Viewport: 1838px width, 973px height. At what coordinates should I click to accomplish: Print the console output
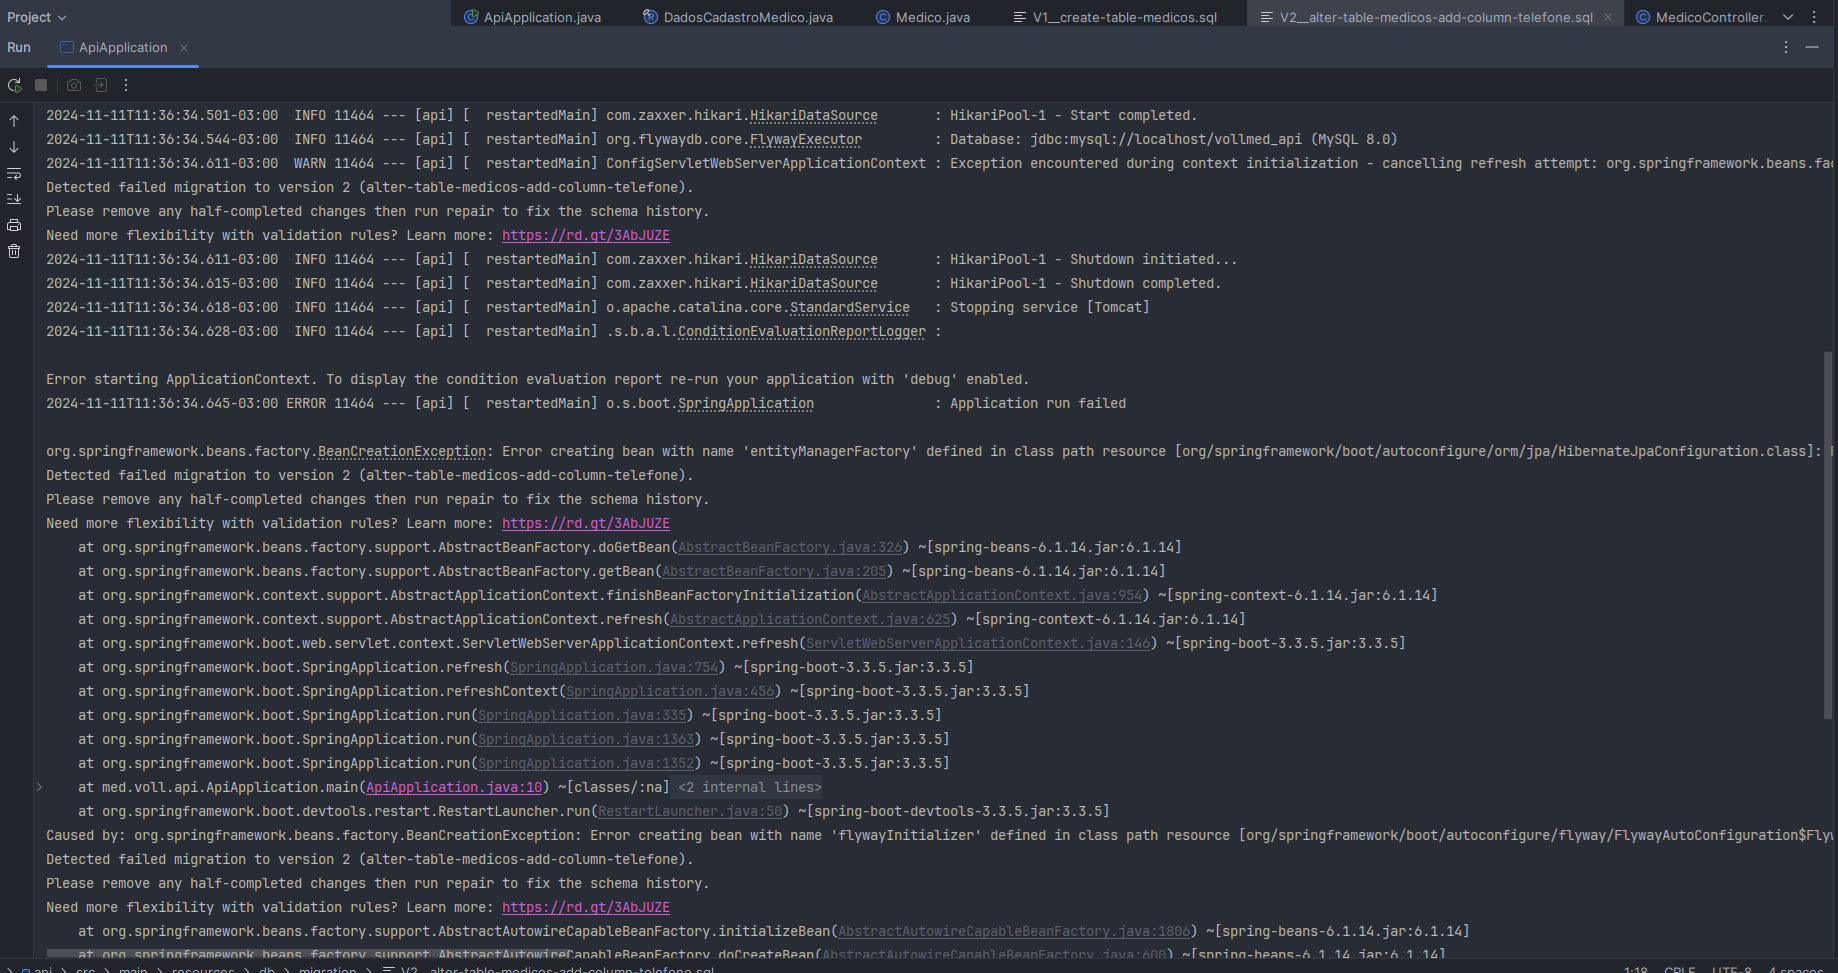point(14,225)
